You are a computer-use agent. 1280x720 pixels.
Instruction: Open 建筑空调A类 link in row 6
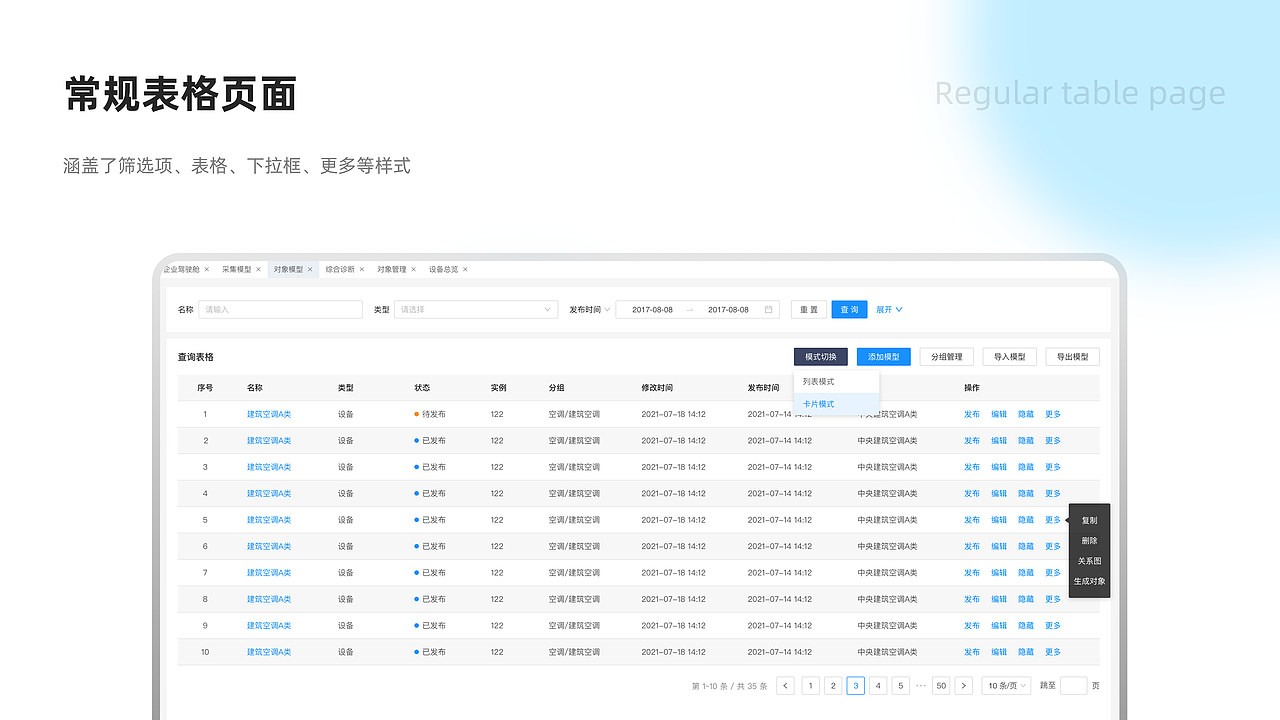point(269,546)
